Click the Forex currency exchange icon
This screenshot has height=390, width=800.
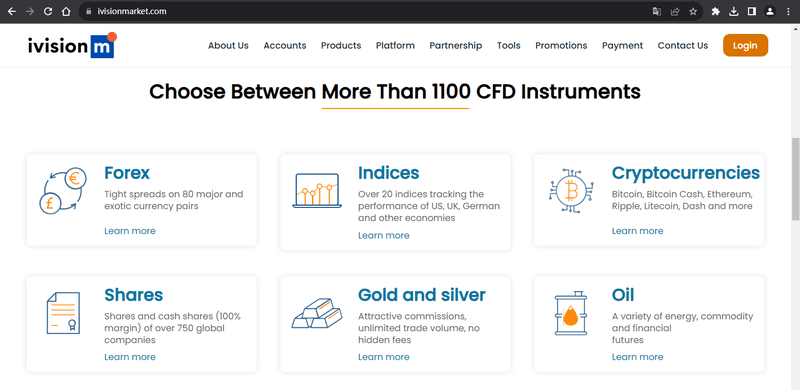click(63, 191)
